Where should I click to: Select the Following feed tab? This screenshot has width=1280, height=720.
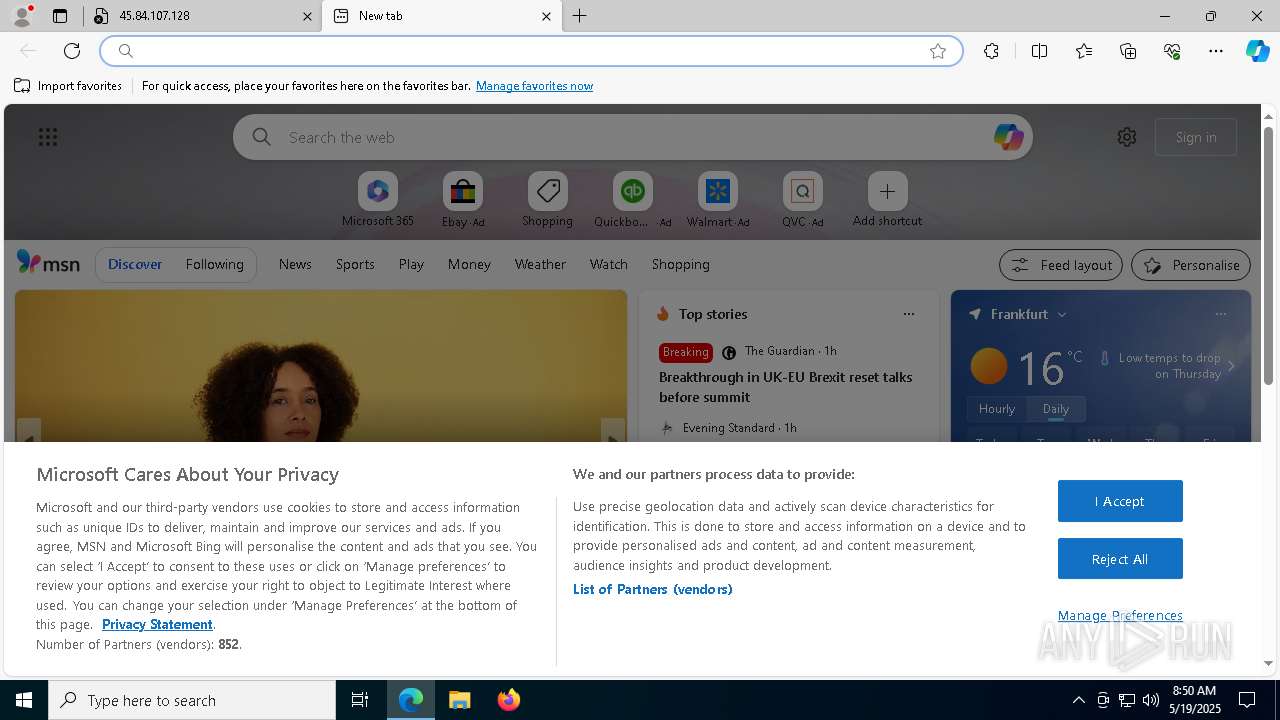coord(214,264)
